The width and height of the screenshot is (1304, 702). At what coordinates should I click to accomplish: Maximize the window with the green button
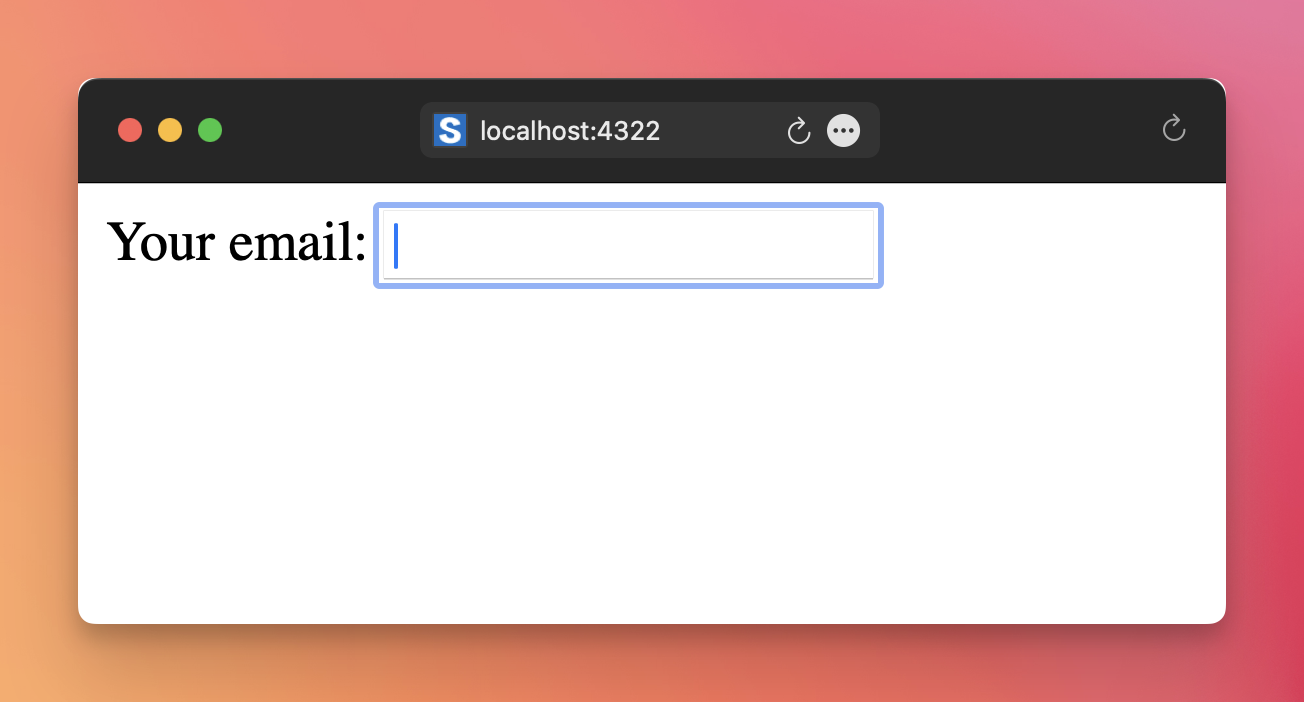coord(210,130)
